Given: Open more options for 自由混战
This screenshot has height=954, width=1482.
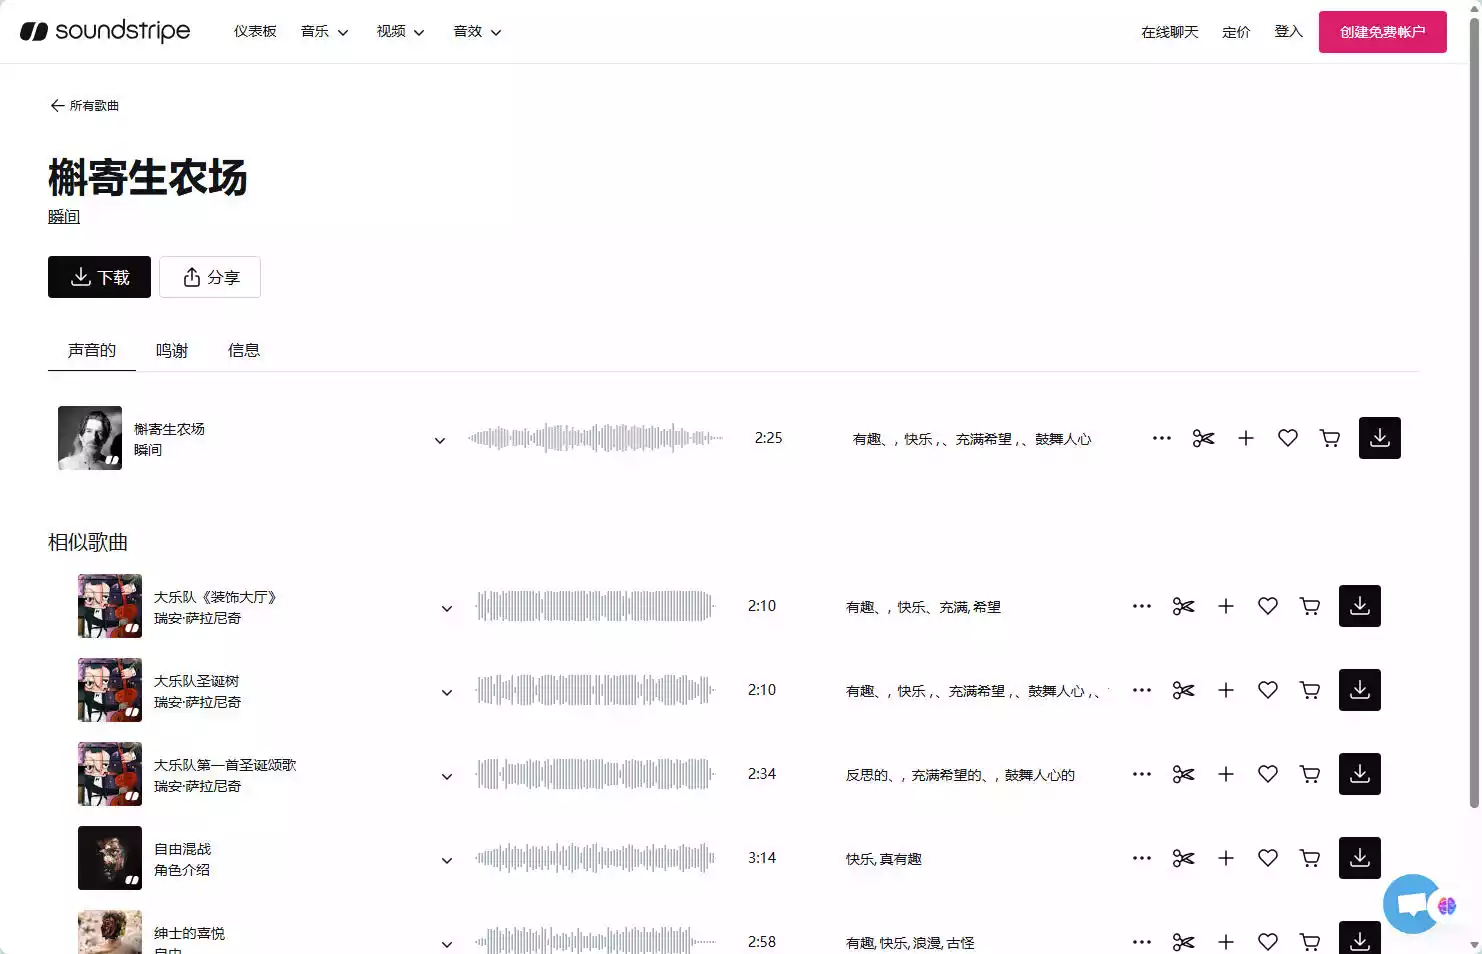Looking at the screenshot, I should click(x=1141, y=858).
